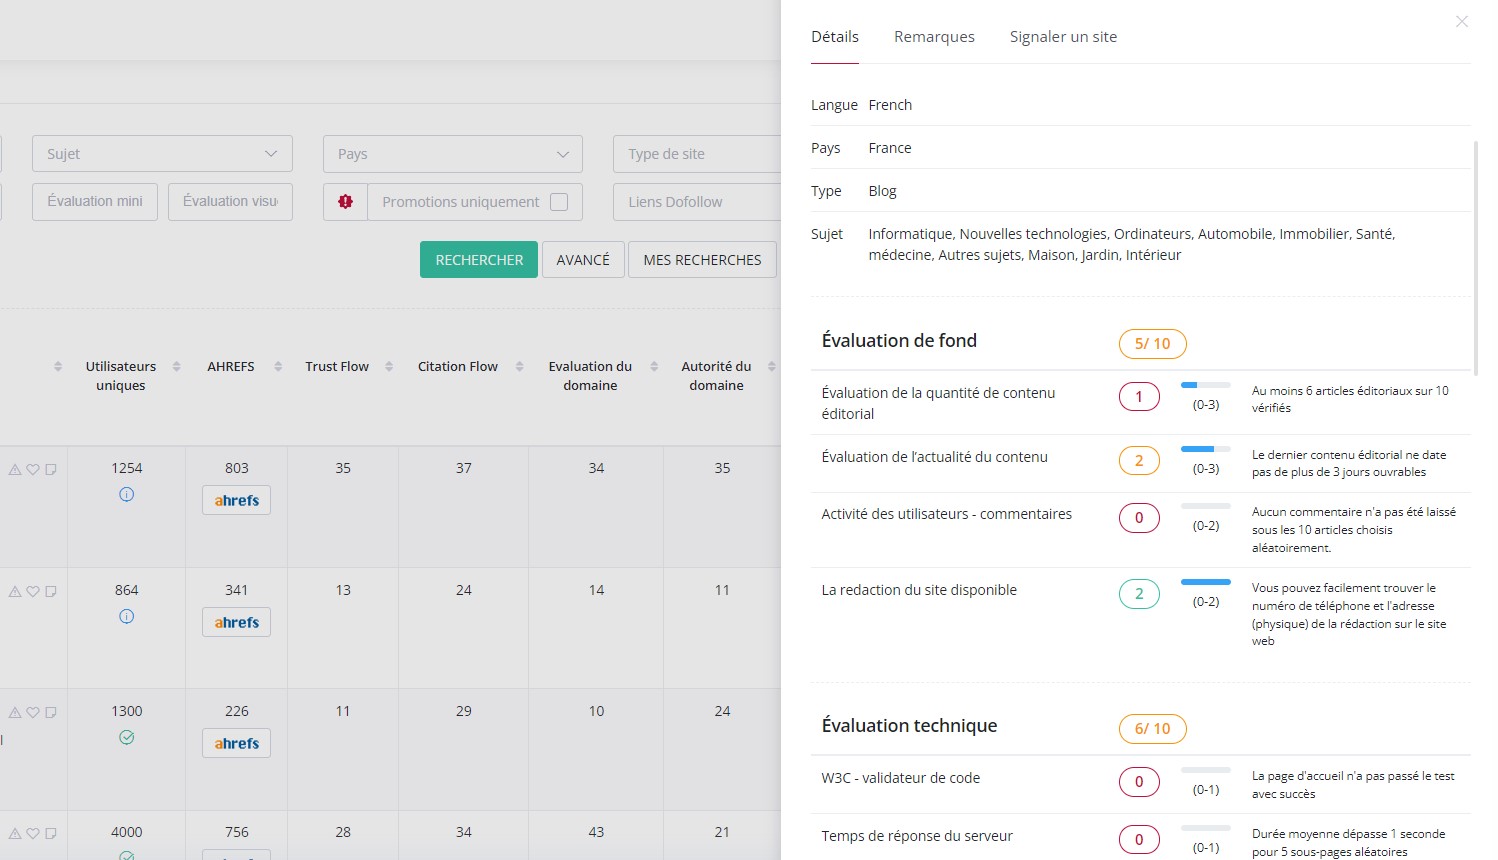Click the red bug promotions icon
The image size is (1498, 860).
(346, 202)
